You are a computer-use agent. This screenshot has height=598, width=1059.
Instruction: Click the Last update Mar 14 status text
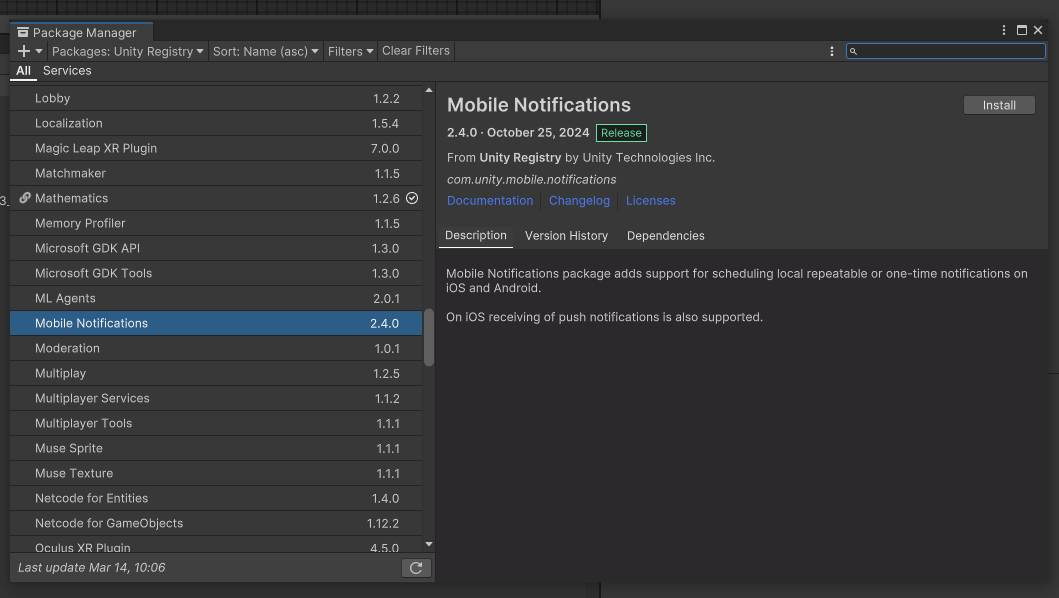click(92, 568)
